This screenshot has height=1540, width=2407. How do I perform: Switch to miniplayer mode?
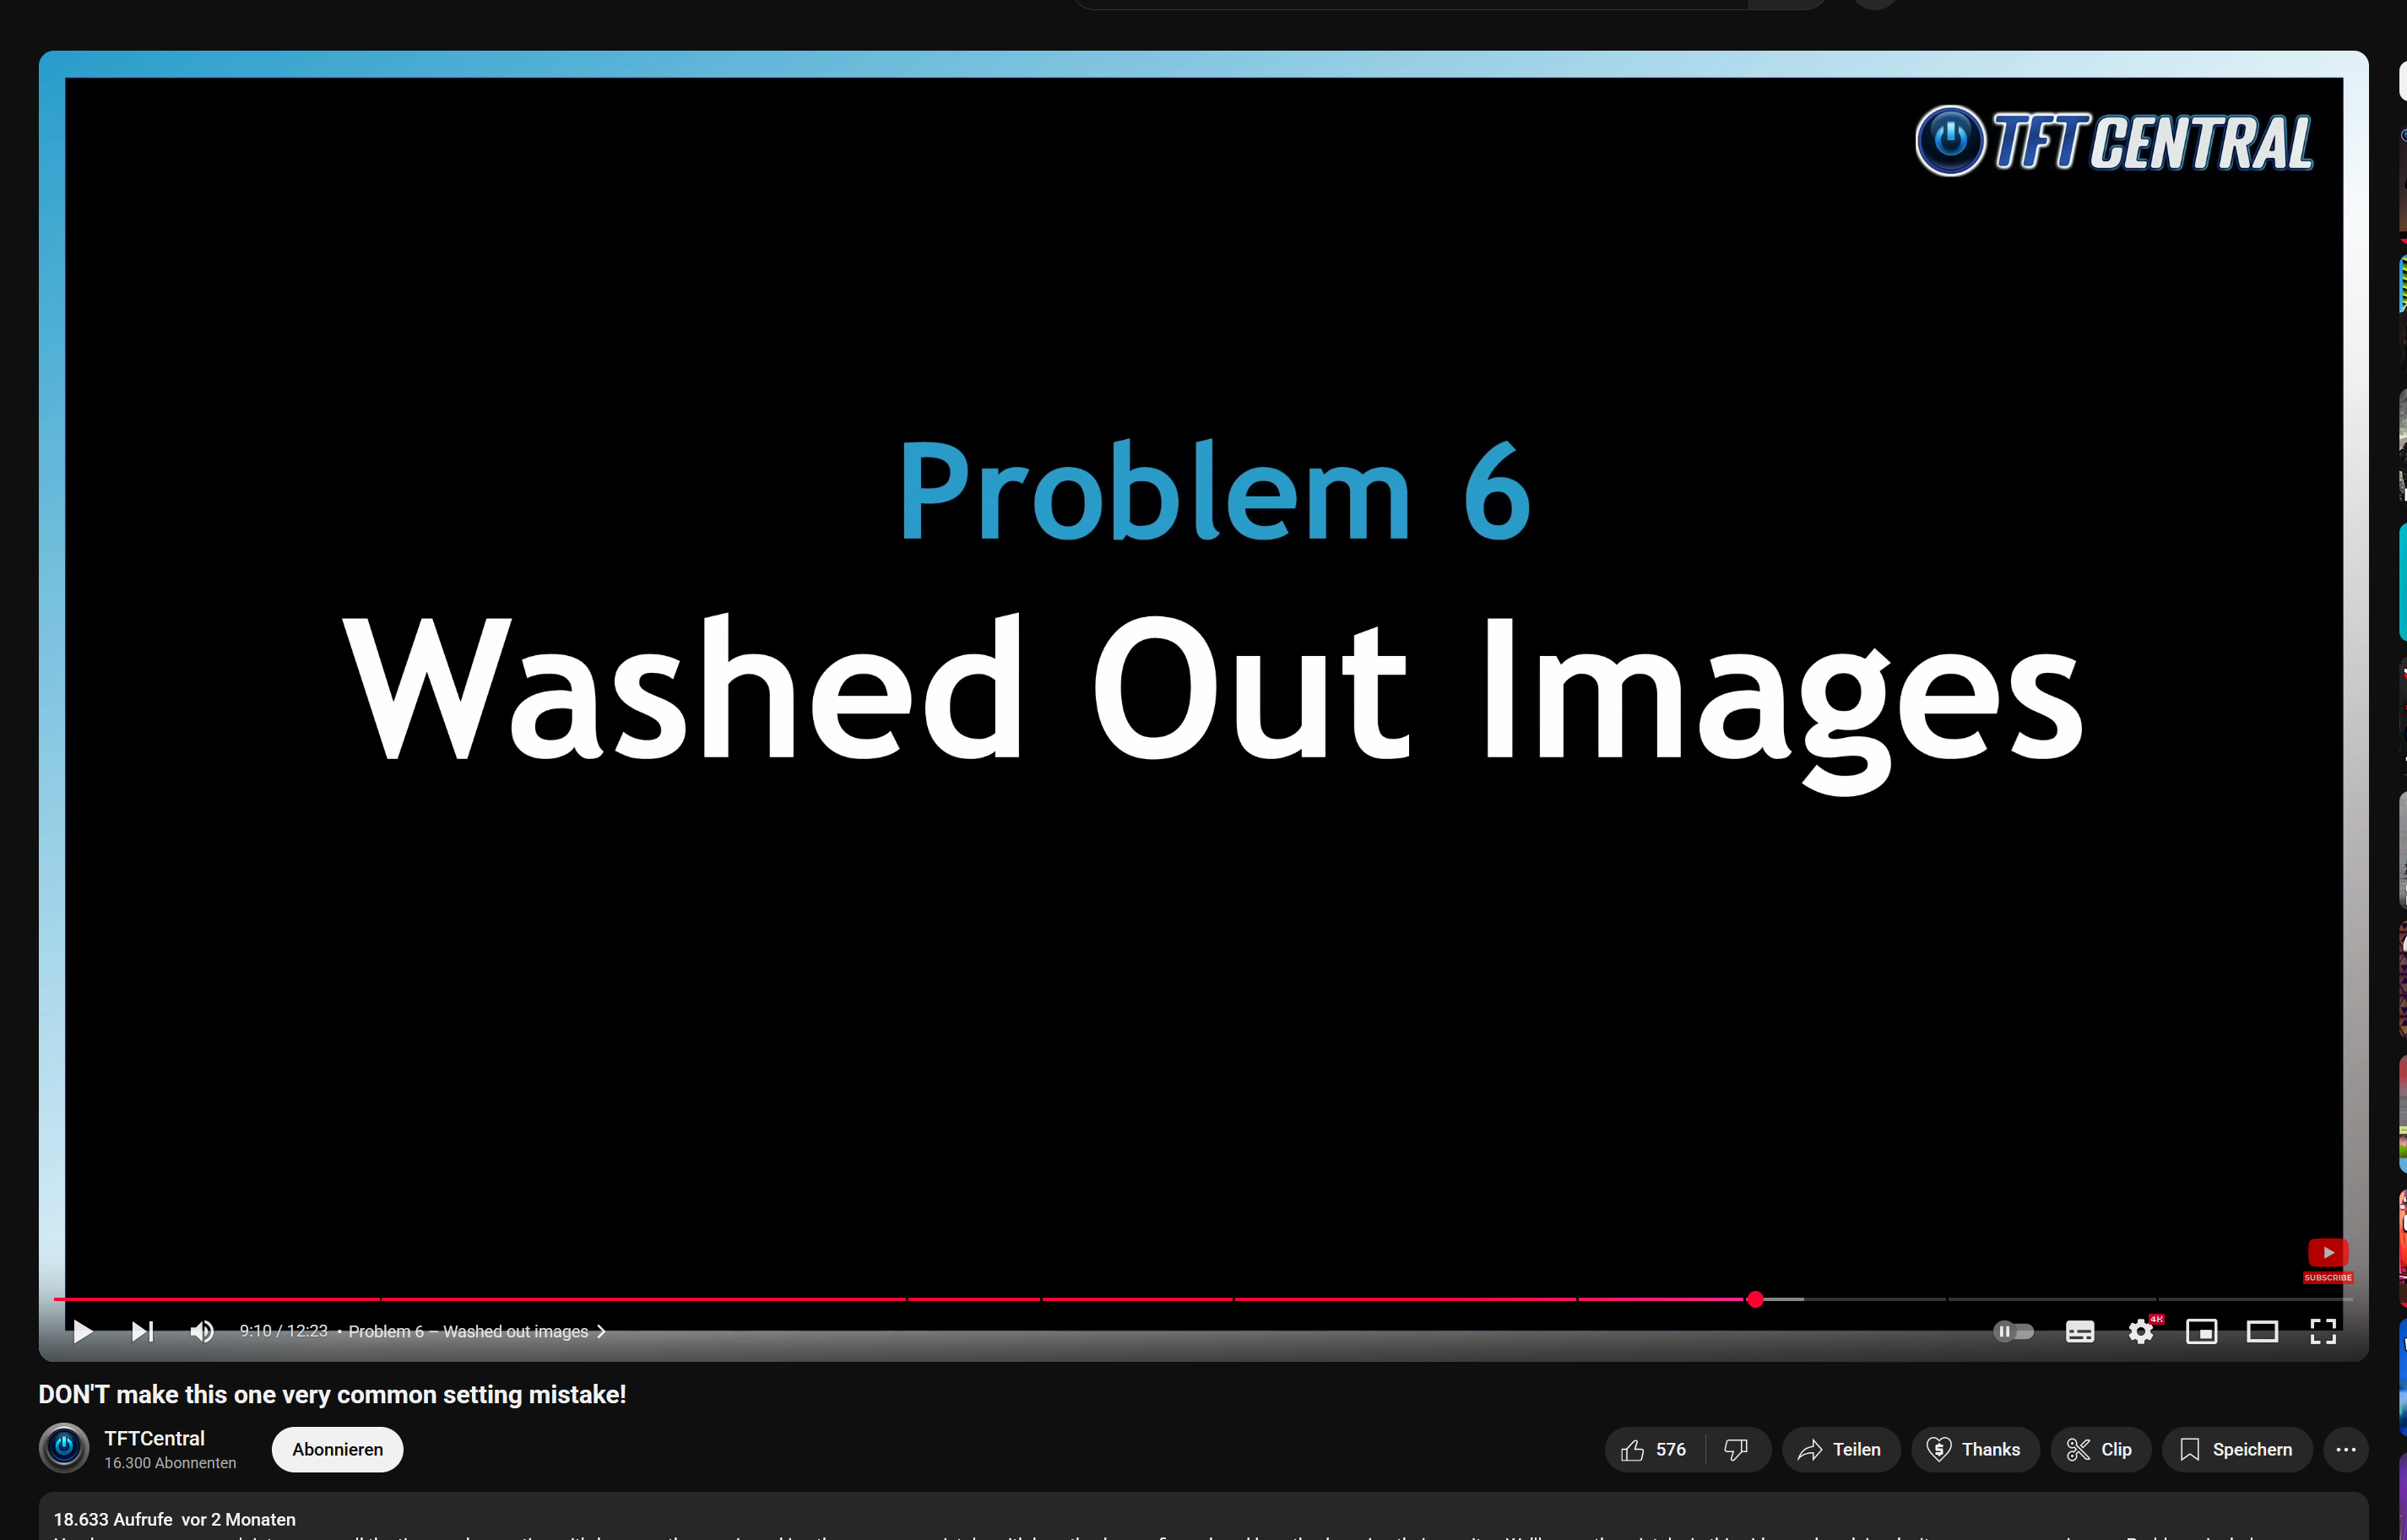tap(2201, 1331)
